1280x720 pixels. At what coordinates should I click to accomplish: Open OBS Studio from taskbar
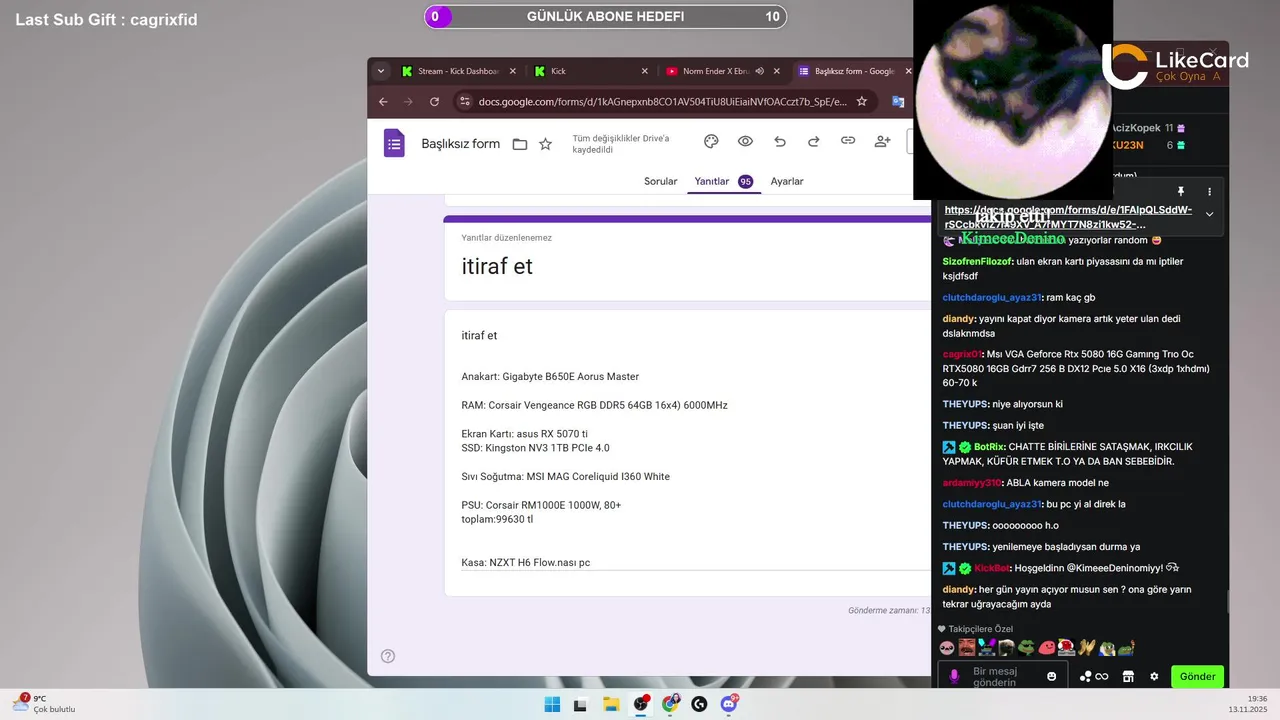[641, 704]
